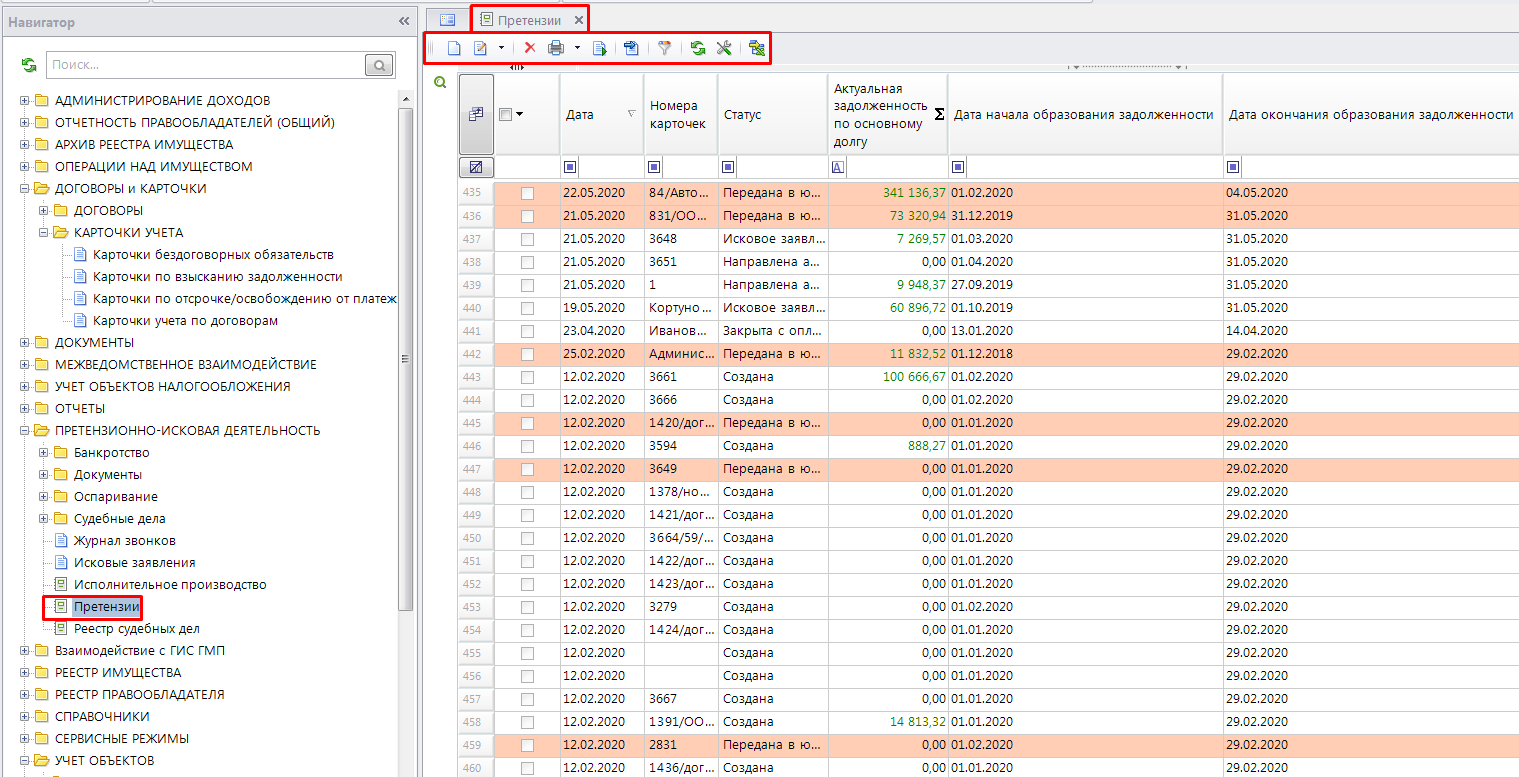Screen dimensions: 1519x777
Task: Click the grid corner grouping button
Action: [x=476, y=114]
